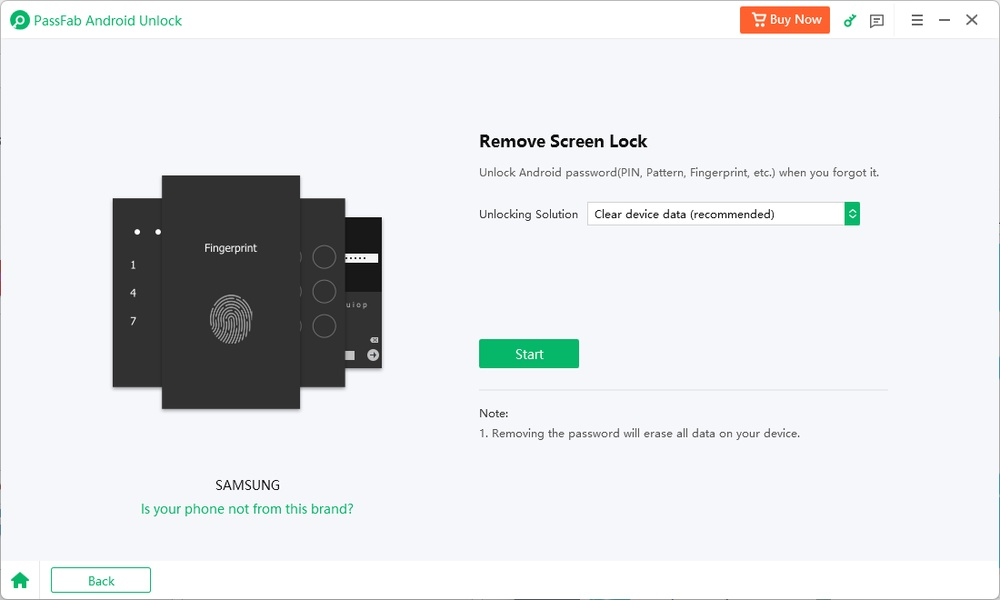The width and height of the screenshot is (1000, 600).
Task: Click the fingerprint image on the phone
Action: coord(230,319)
